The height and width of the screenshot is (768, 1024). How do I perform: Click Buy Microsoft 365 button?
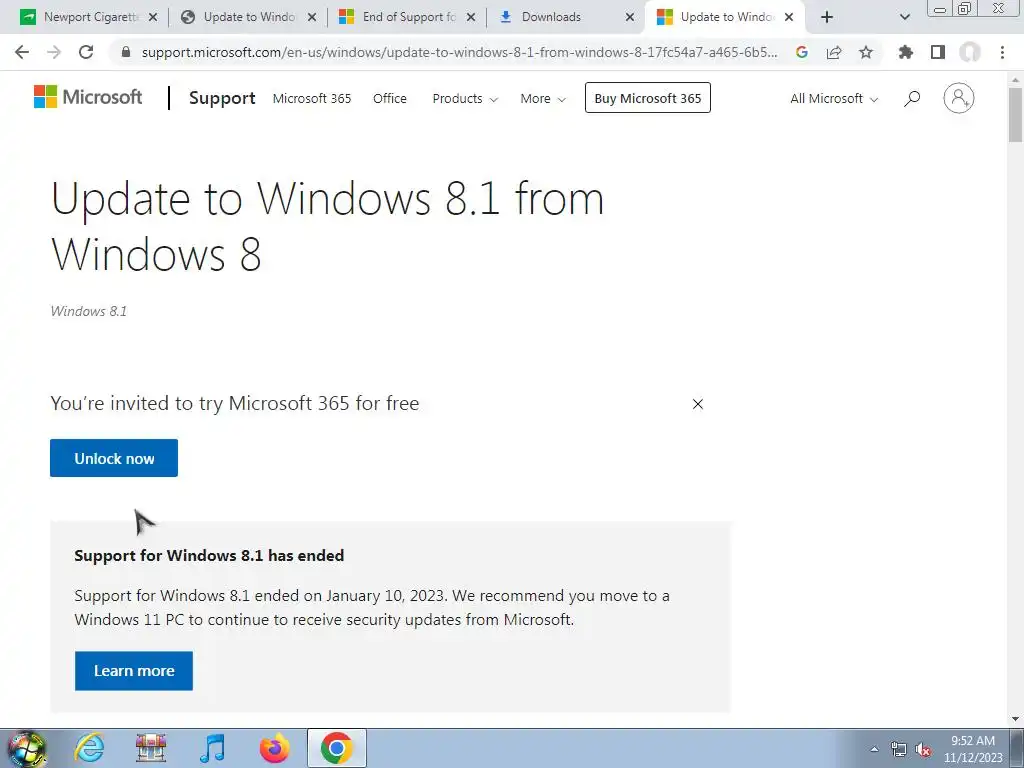648,98
